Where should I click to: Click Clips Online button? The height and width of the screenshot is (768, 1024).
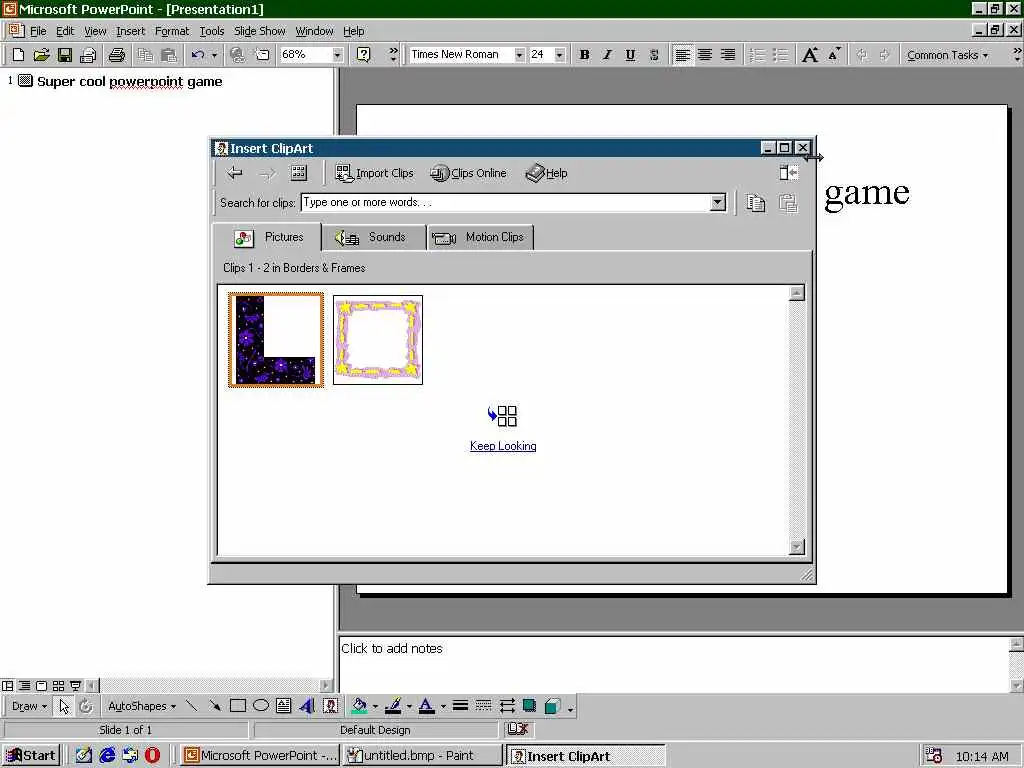(x=468, y=173)
